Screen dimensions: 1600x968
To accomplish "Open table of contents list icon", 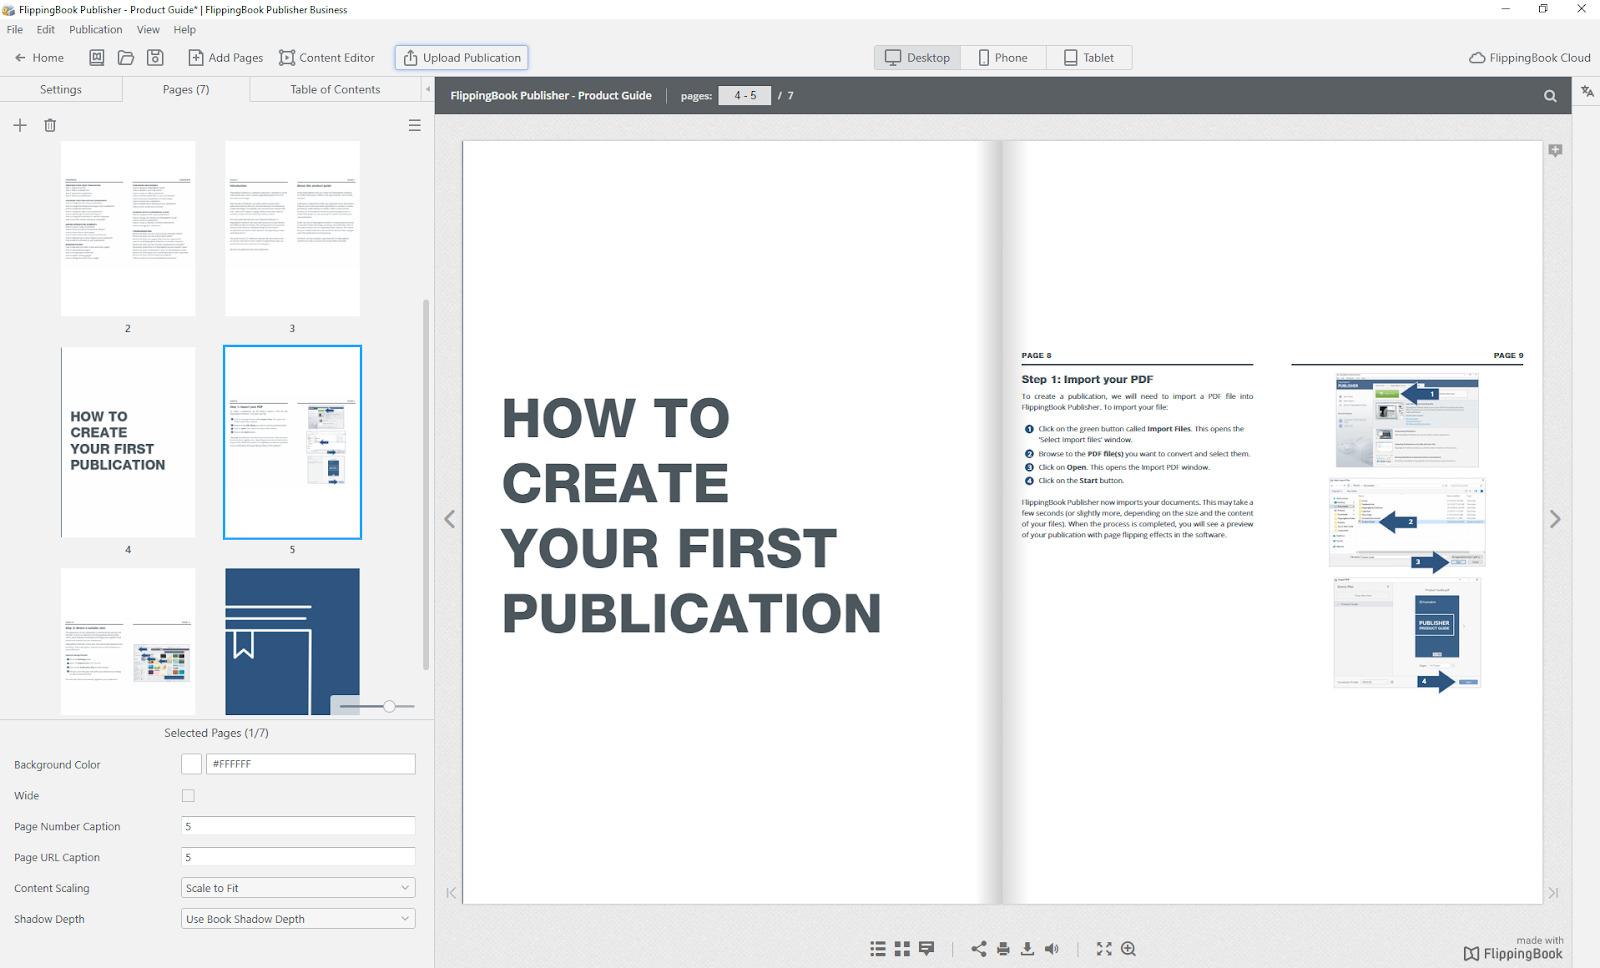I will click(878, 949).
